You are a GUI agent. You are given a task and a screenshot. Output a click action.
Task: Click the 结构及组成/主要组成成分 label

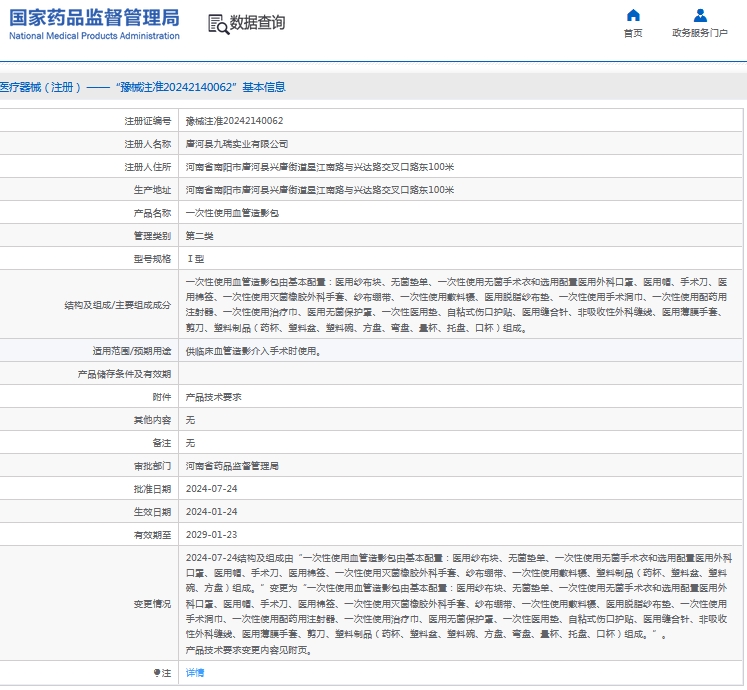pyautogui.click(x=118, y=305)
